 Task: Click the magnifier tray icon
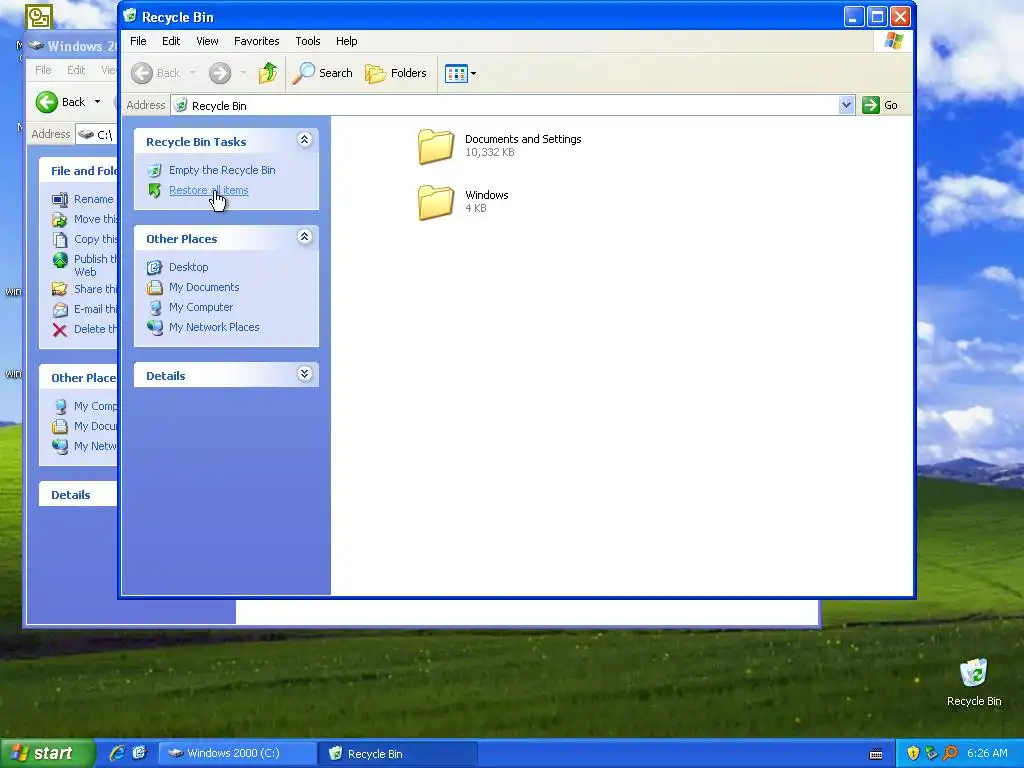click(x=950, y=753)
